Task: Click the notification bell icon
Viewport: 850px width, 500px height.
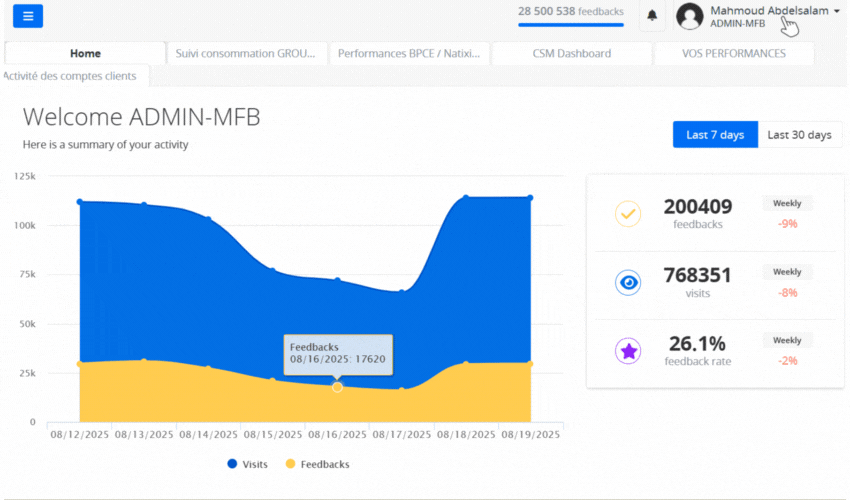Action: (x=652, y=16)
